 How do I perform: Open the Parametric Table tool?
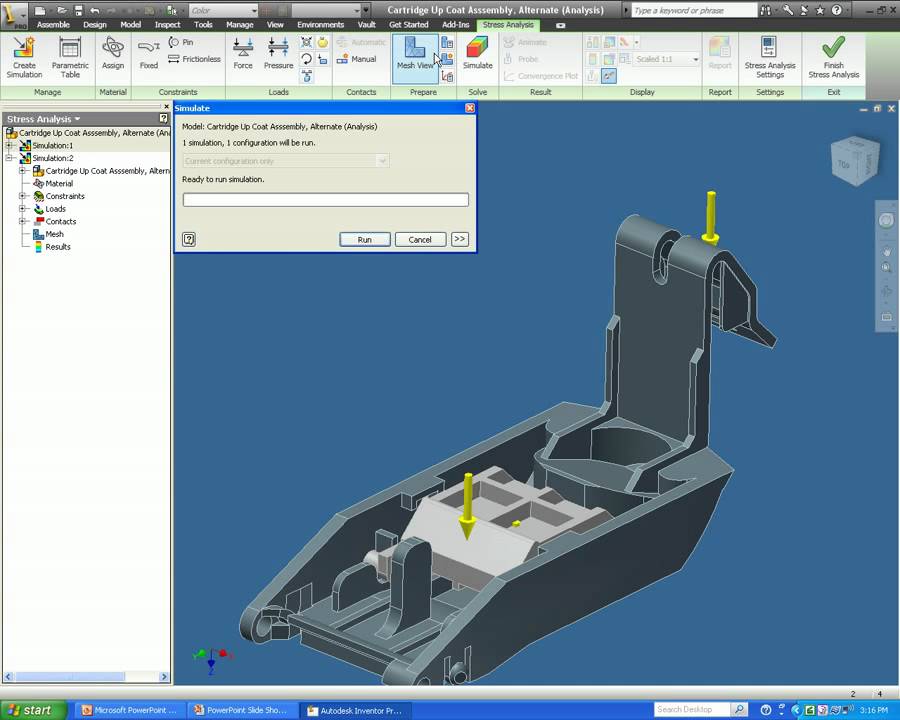coord(70,57)
